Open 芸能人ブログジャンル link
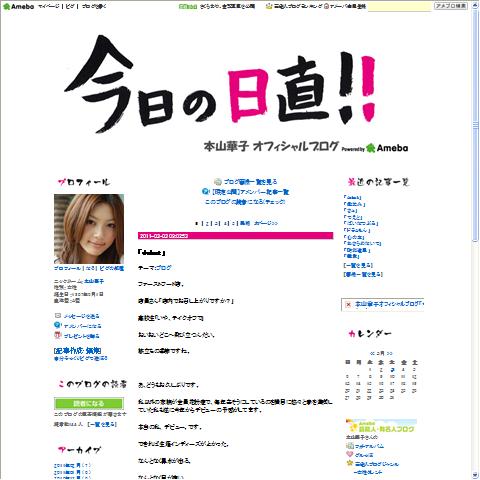 point(377,464)
